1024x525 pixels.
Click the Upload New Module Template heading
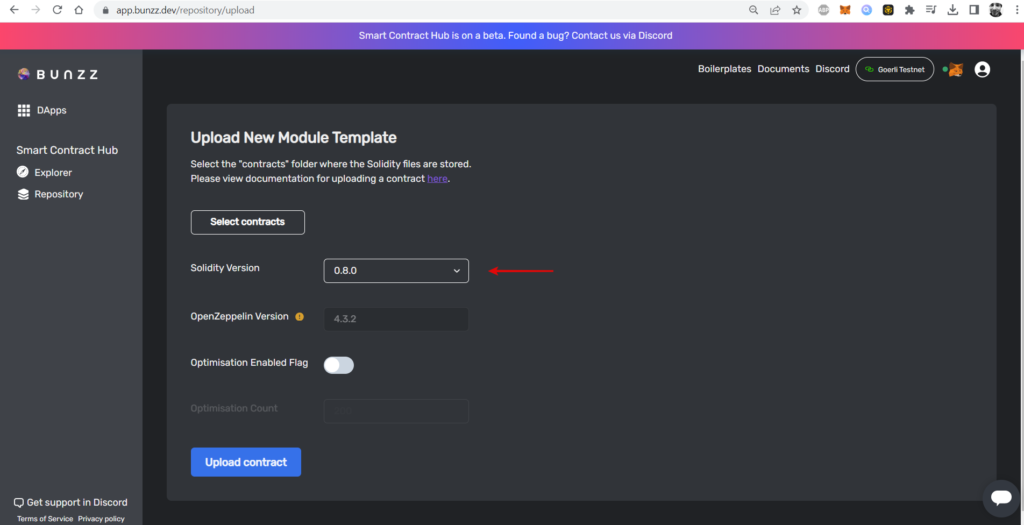tap(293, 138)
